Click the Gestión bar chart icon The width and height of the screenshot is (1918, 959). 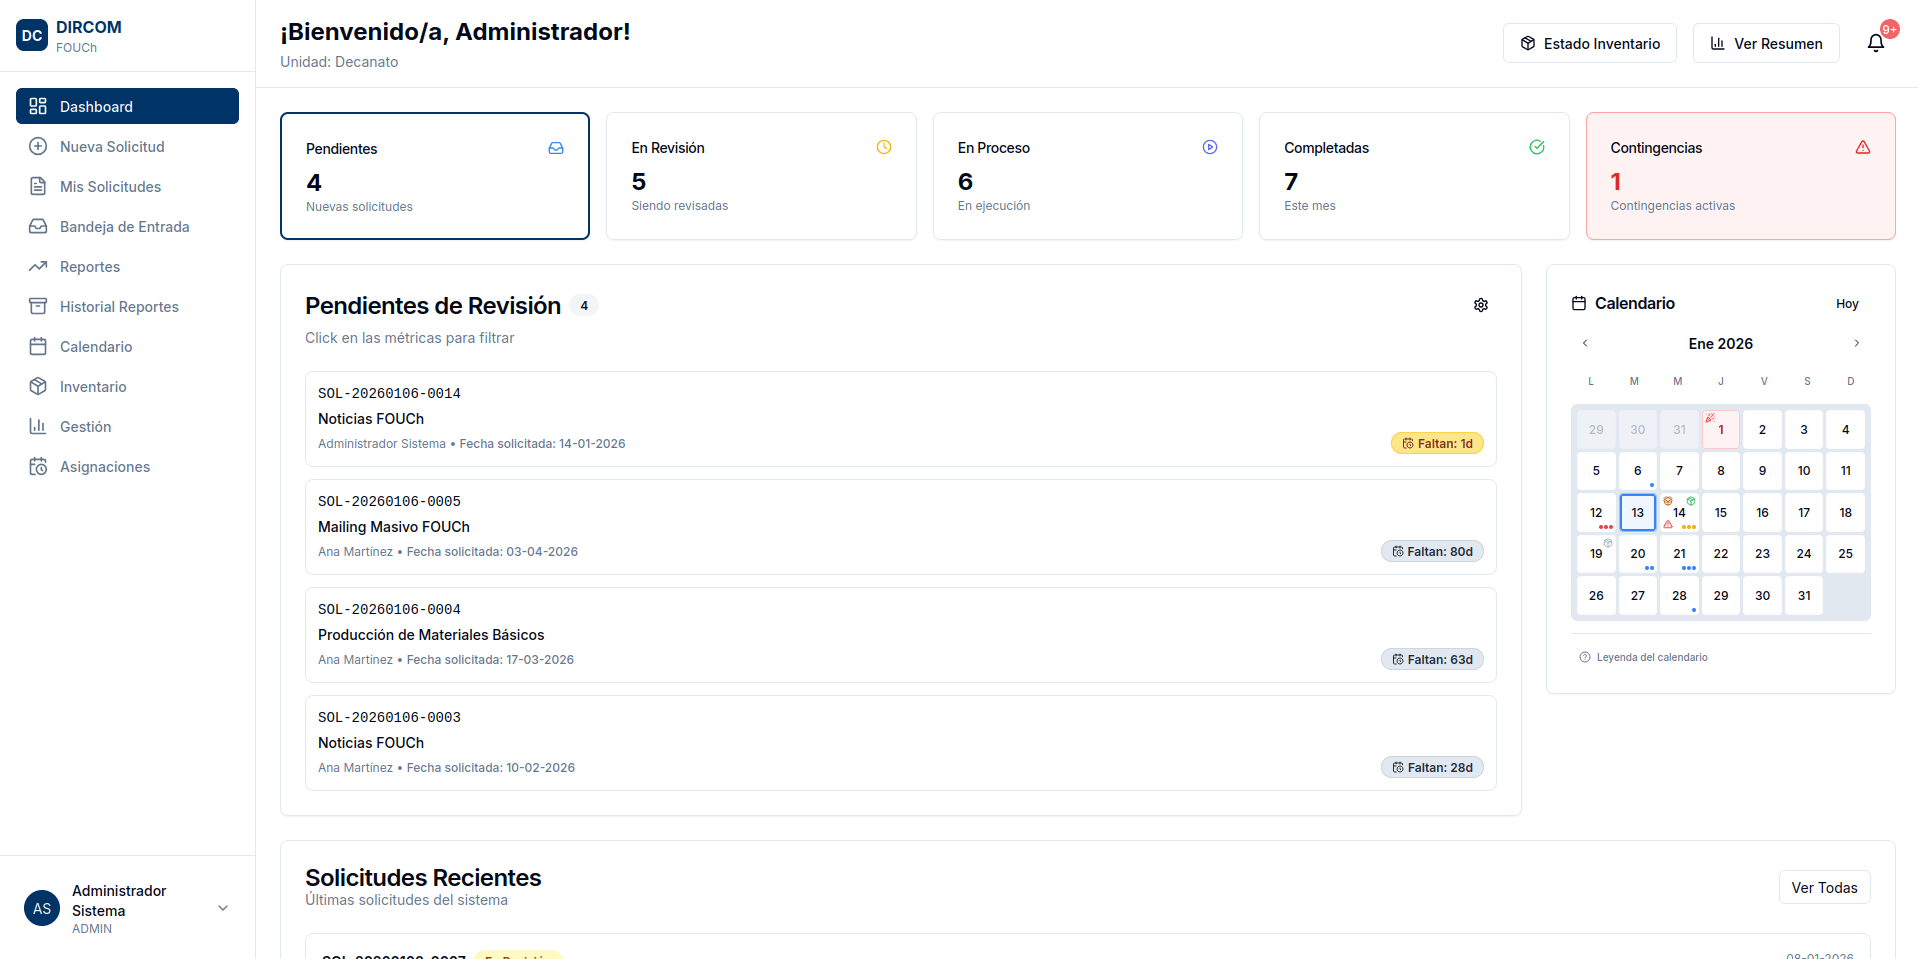click(x=38, y=426)
